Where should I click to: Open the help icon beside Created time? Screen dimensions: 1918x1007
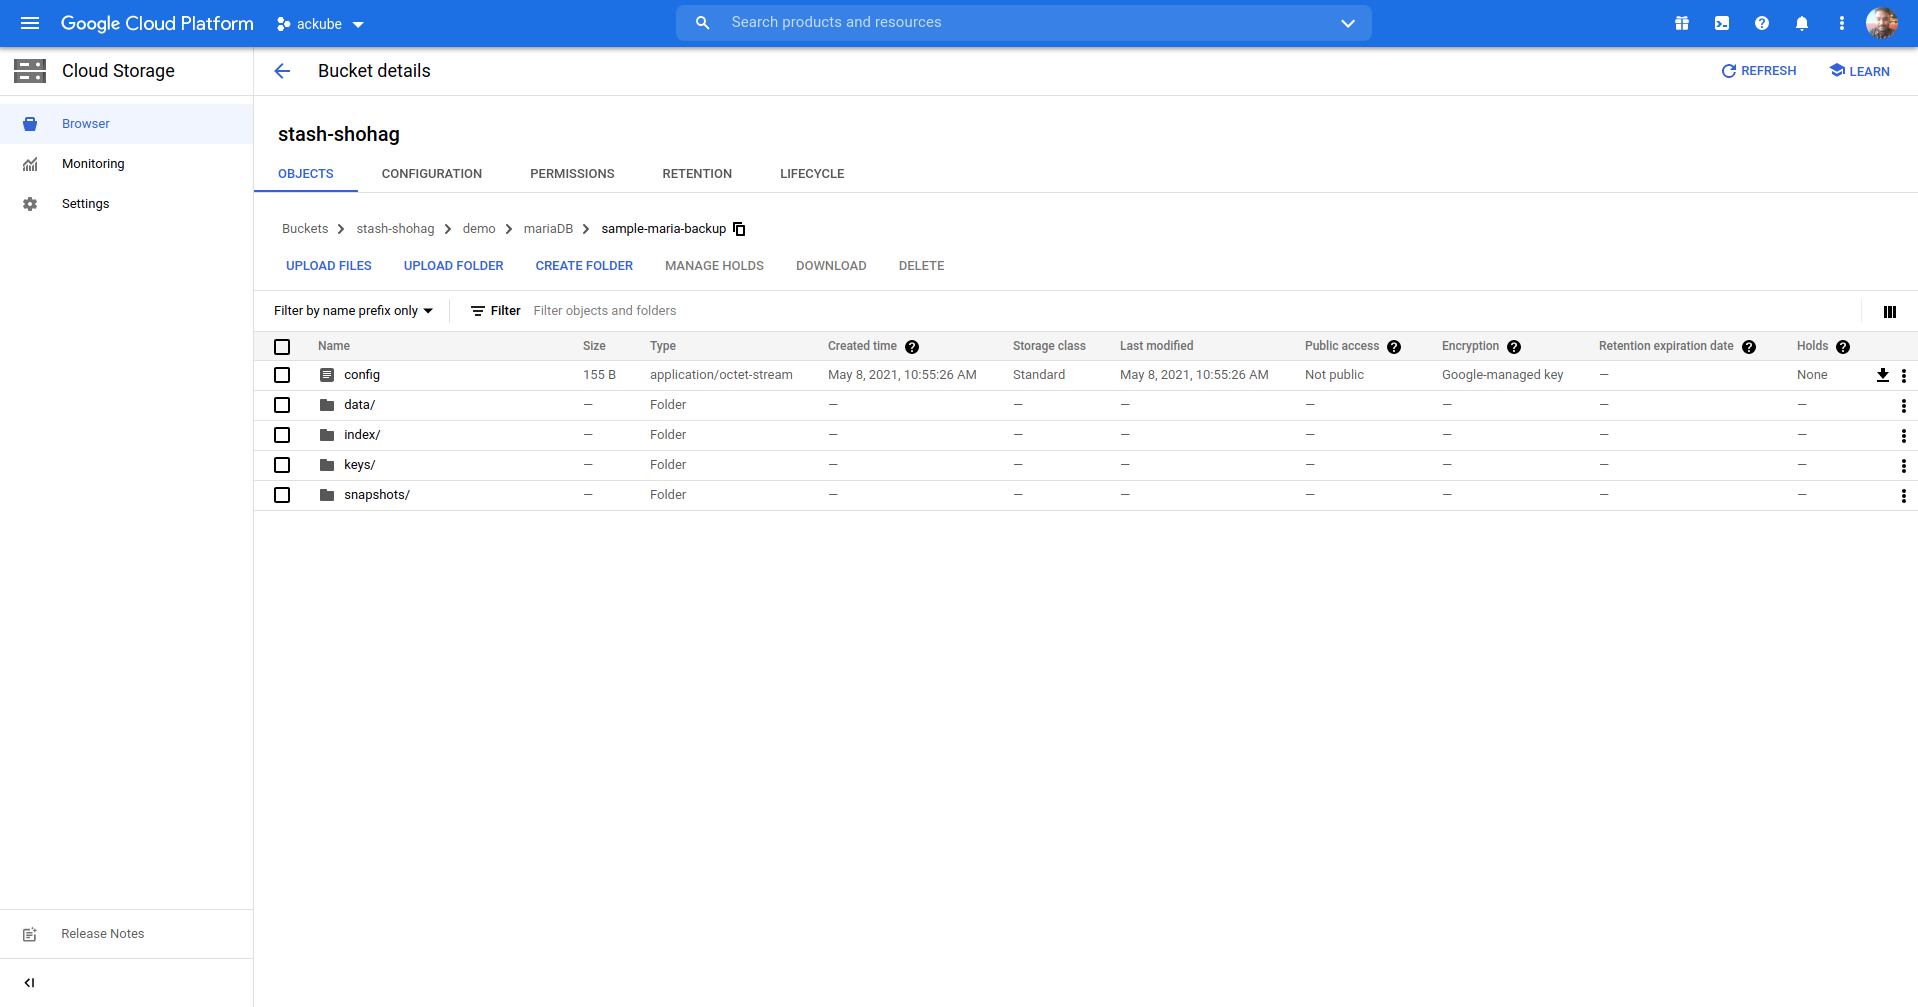pos(911,347)
